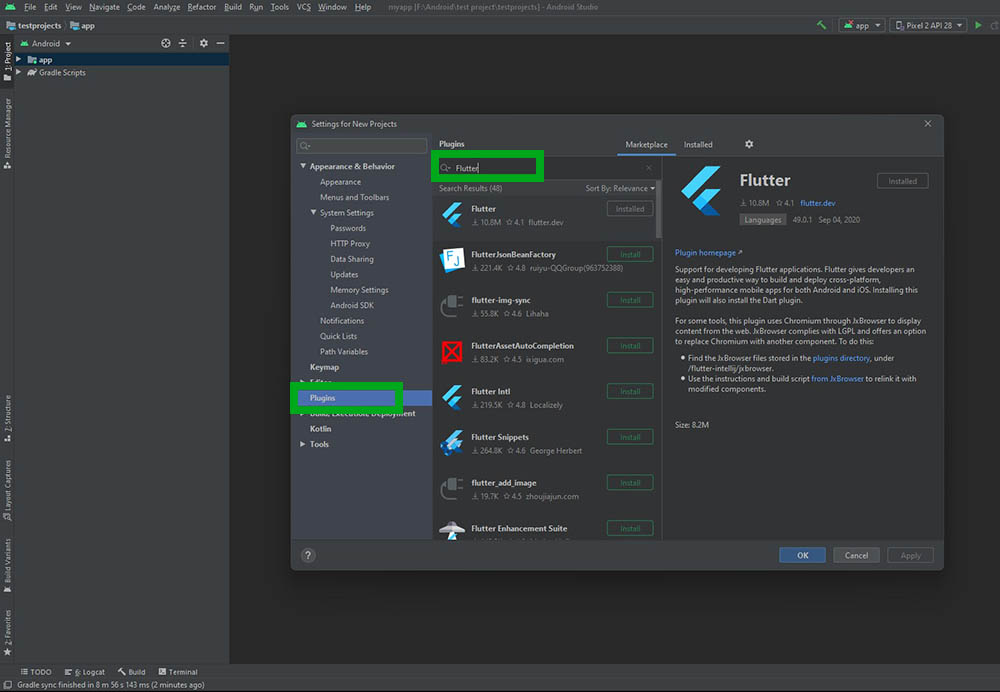1000x692 pixels.
Task: Expand the Tools settings node
Action: (x=303, y=444)
